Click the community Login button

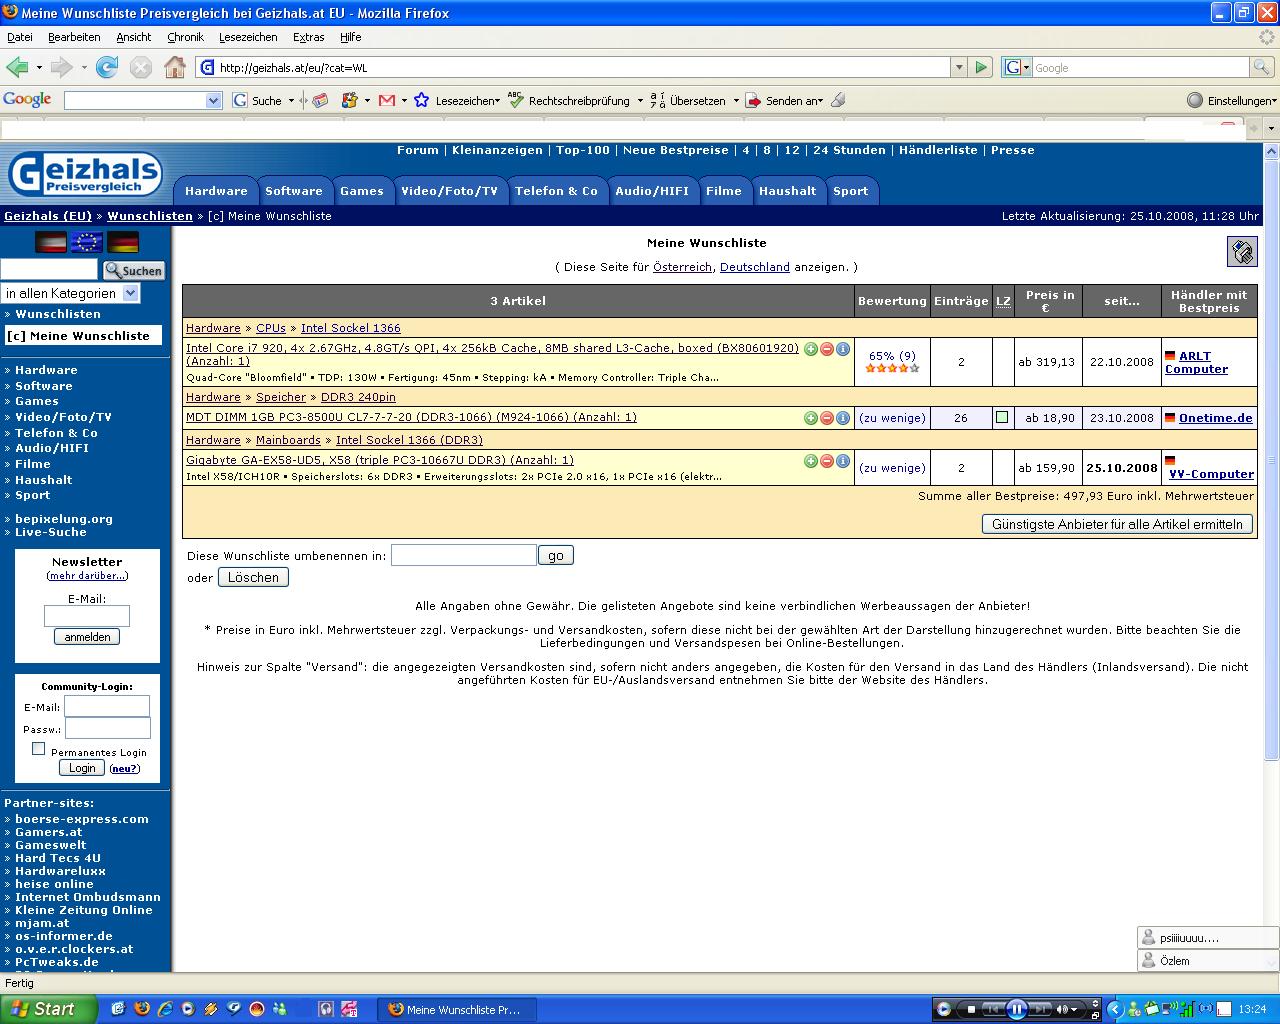click(x=82, y=768)
